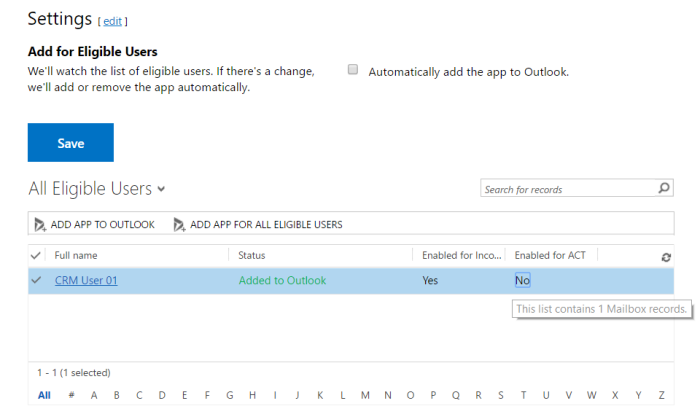Click the Add App for All Eligible Users icon

(179, 225)
